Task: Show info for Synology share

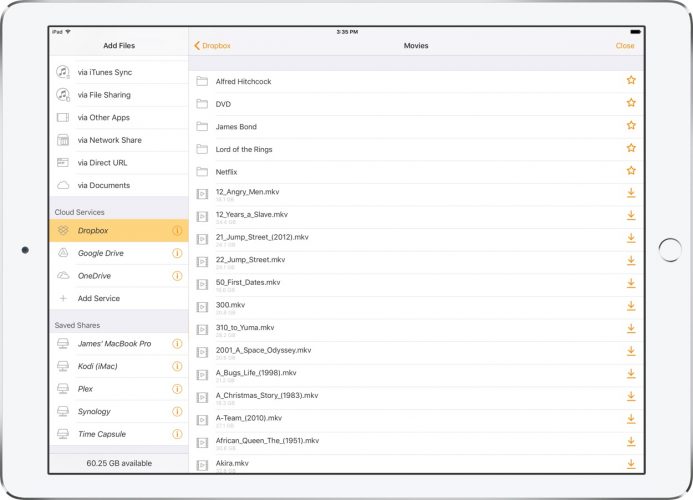Action: [177, 411]
